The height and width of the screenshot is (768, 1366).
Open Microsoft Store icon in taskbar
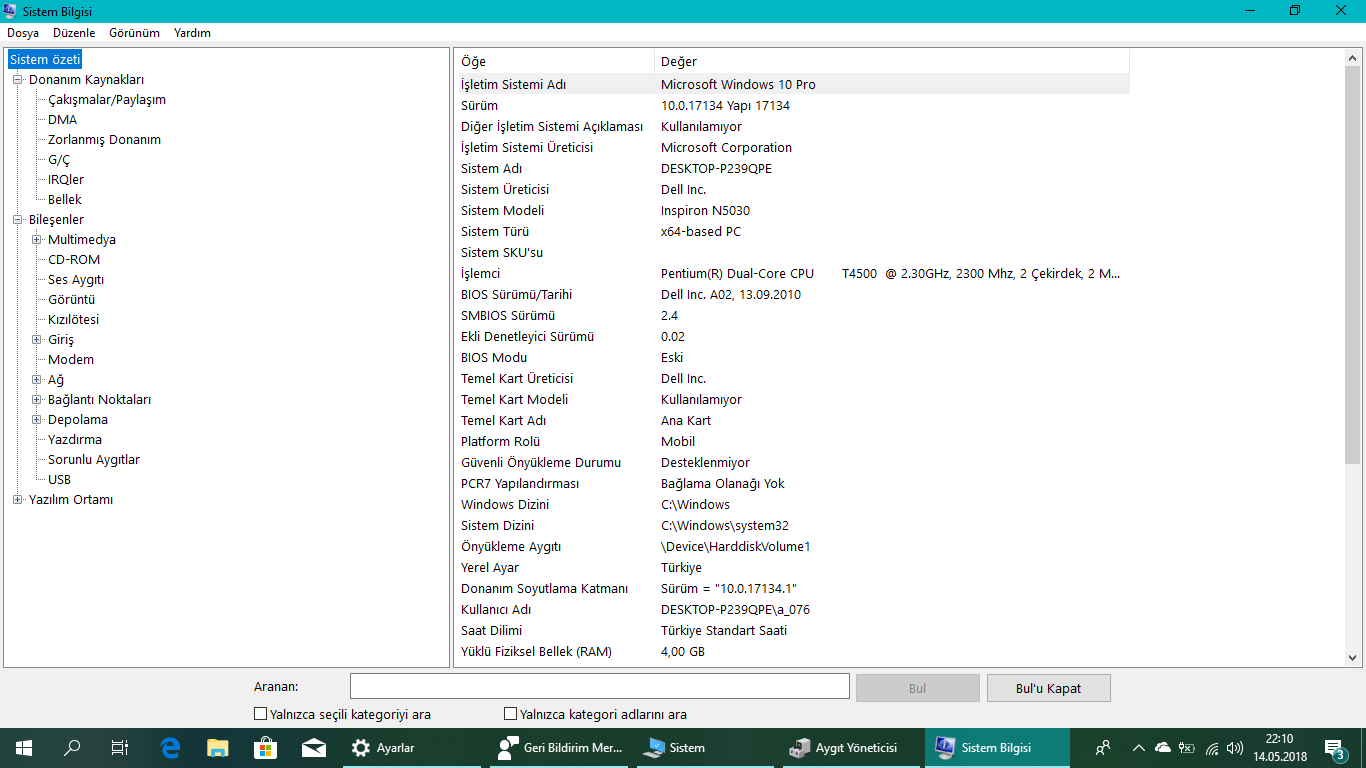pyautogui.click(x=265, y=747)
